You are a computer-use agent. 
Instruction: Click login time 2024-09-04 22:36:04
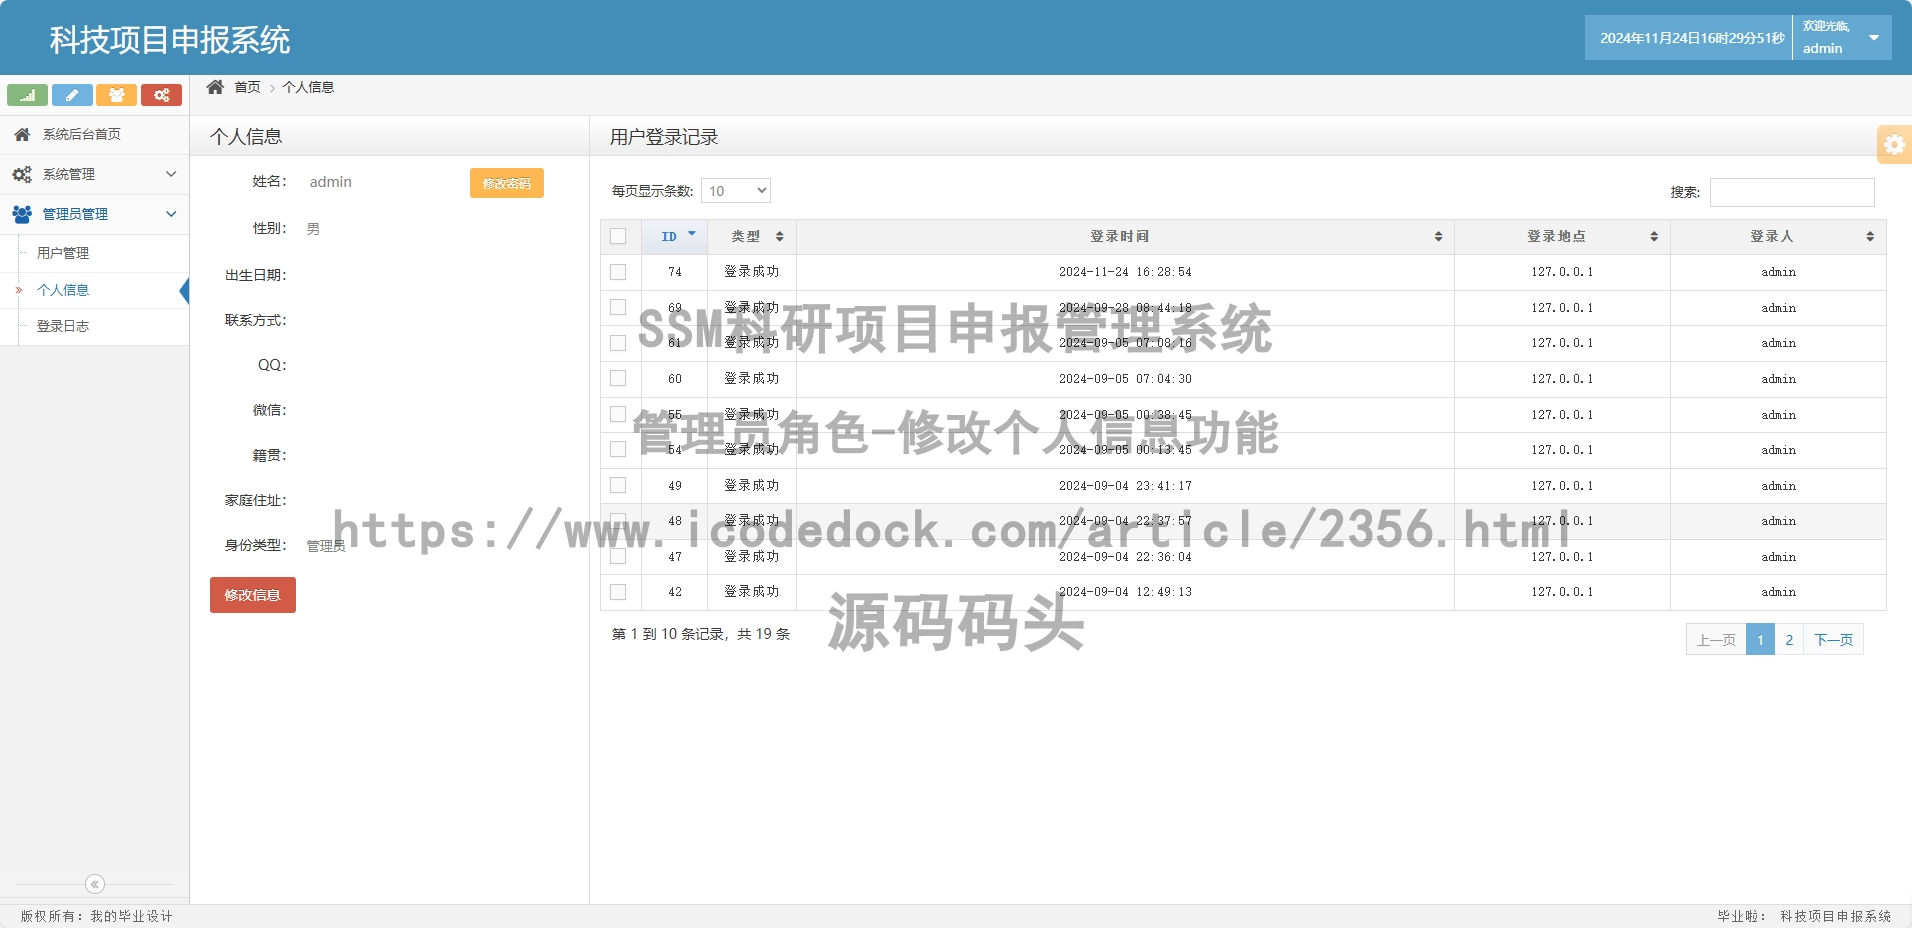point(1125,557)
